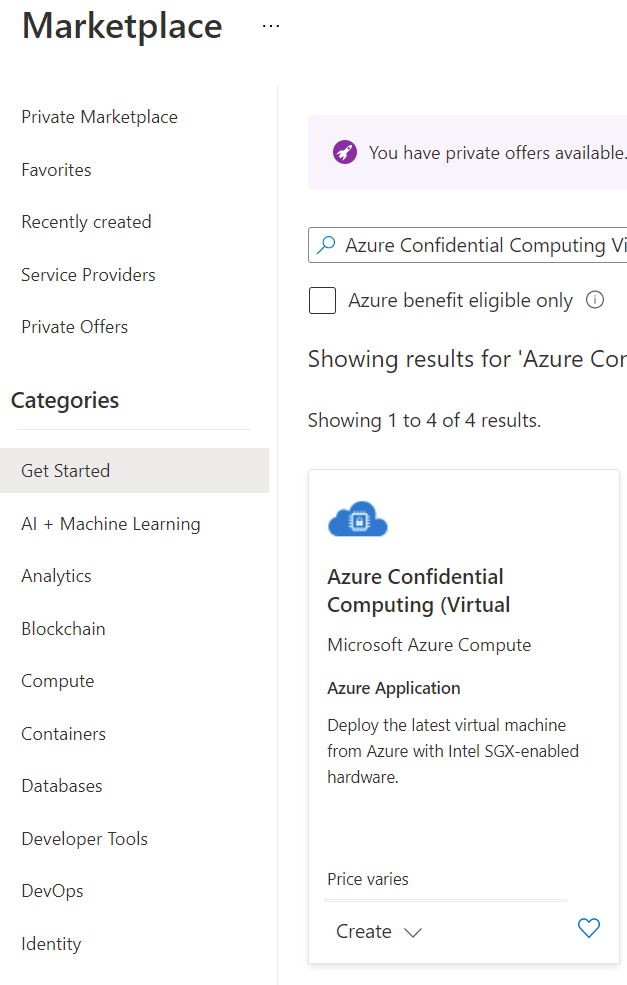Open the Service Providers page
This screenshot has width=627, height=985.
[88, 274]
